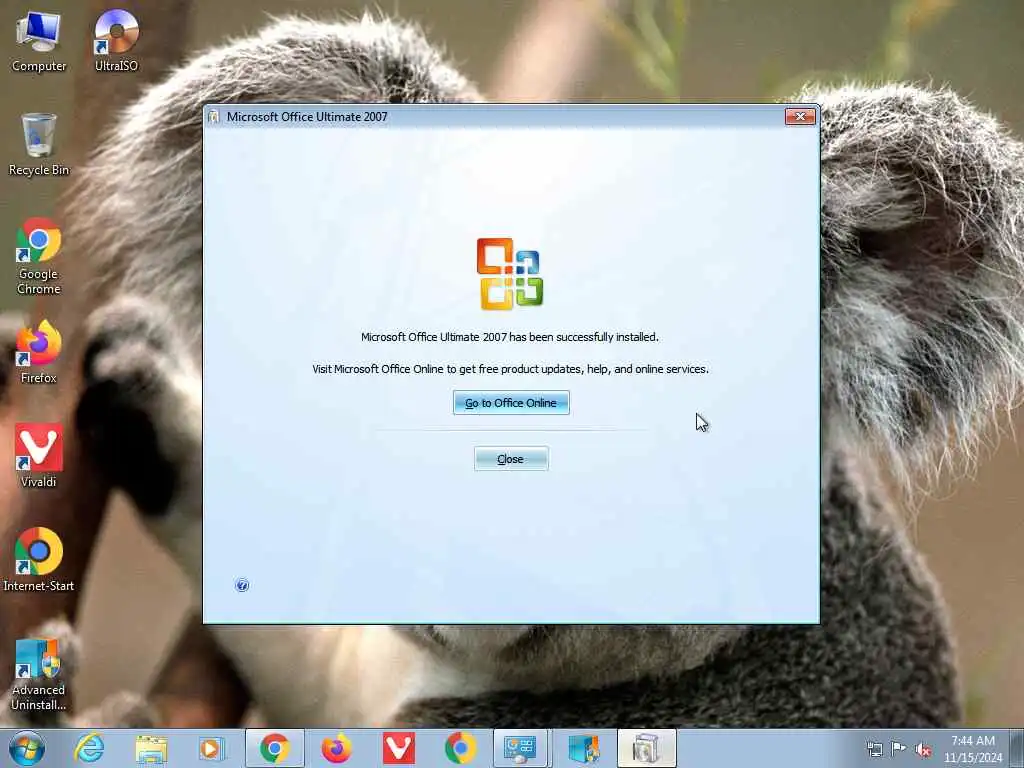
Task: Click the Show desktop strip
Action: [x=1018, y=748]
